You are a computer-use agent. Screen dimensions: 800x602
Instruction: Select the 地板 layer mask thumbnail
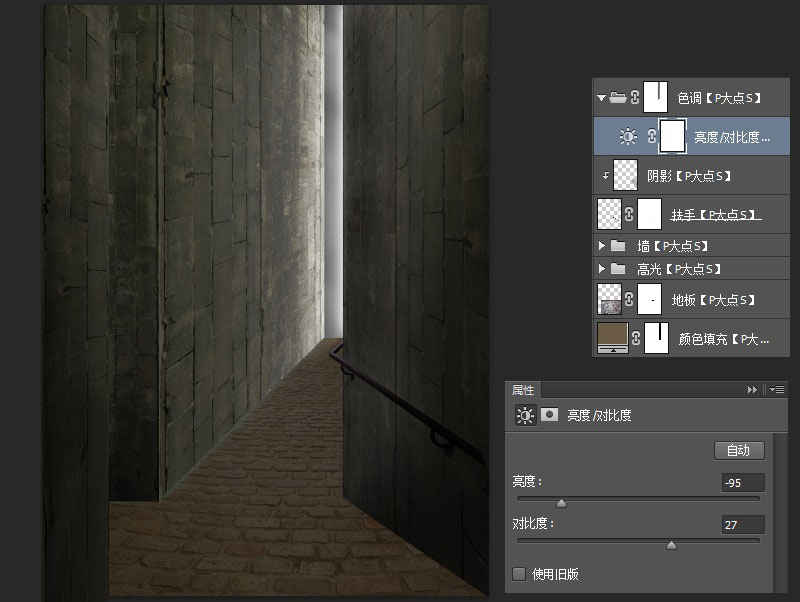coord(649,299)
